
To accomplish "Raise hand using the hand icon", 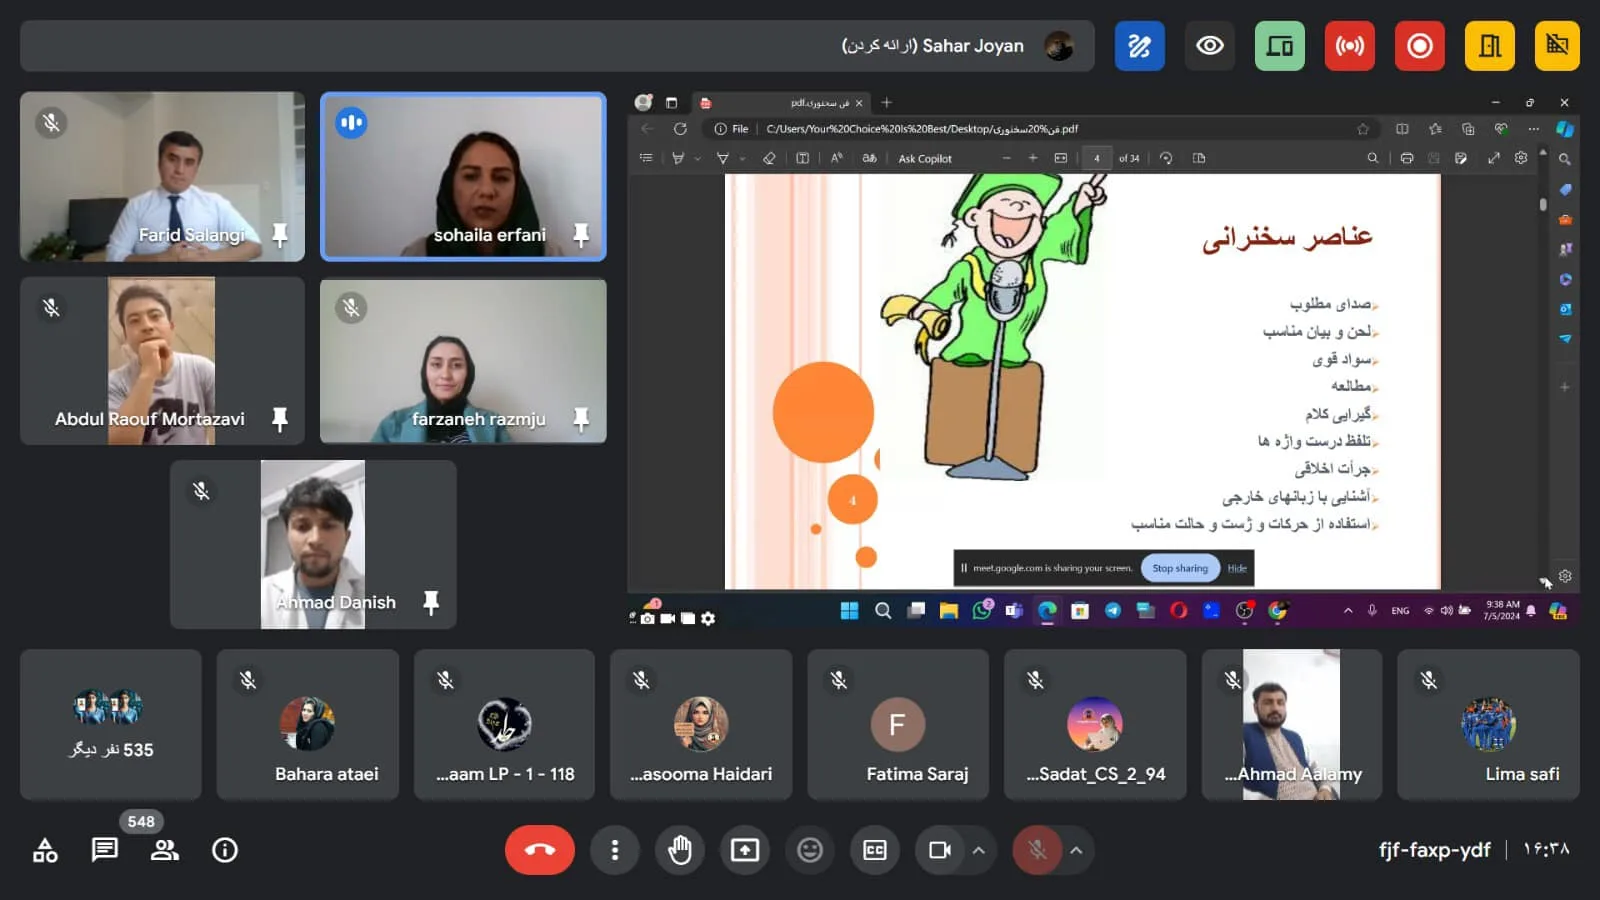I will pyautogui.click(x=680, y=850).
